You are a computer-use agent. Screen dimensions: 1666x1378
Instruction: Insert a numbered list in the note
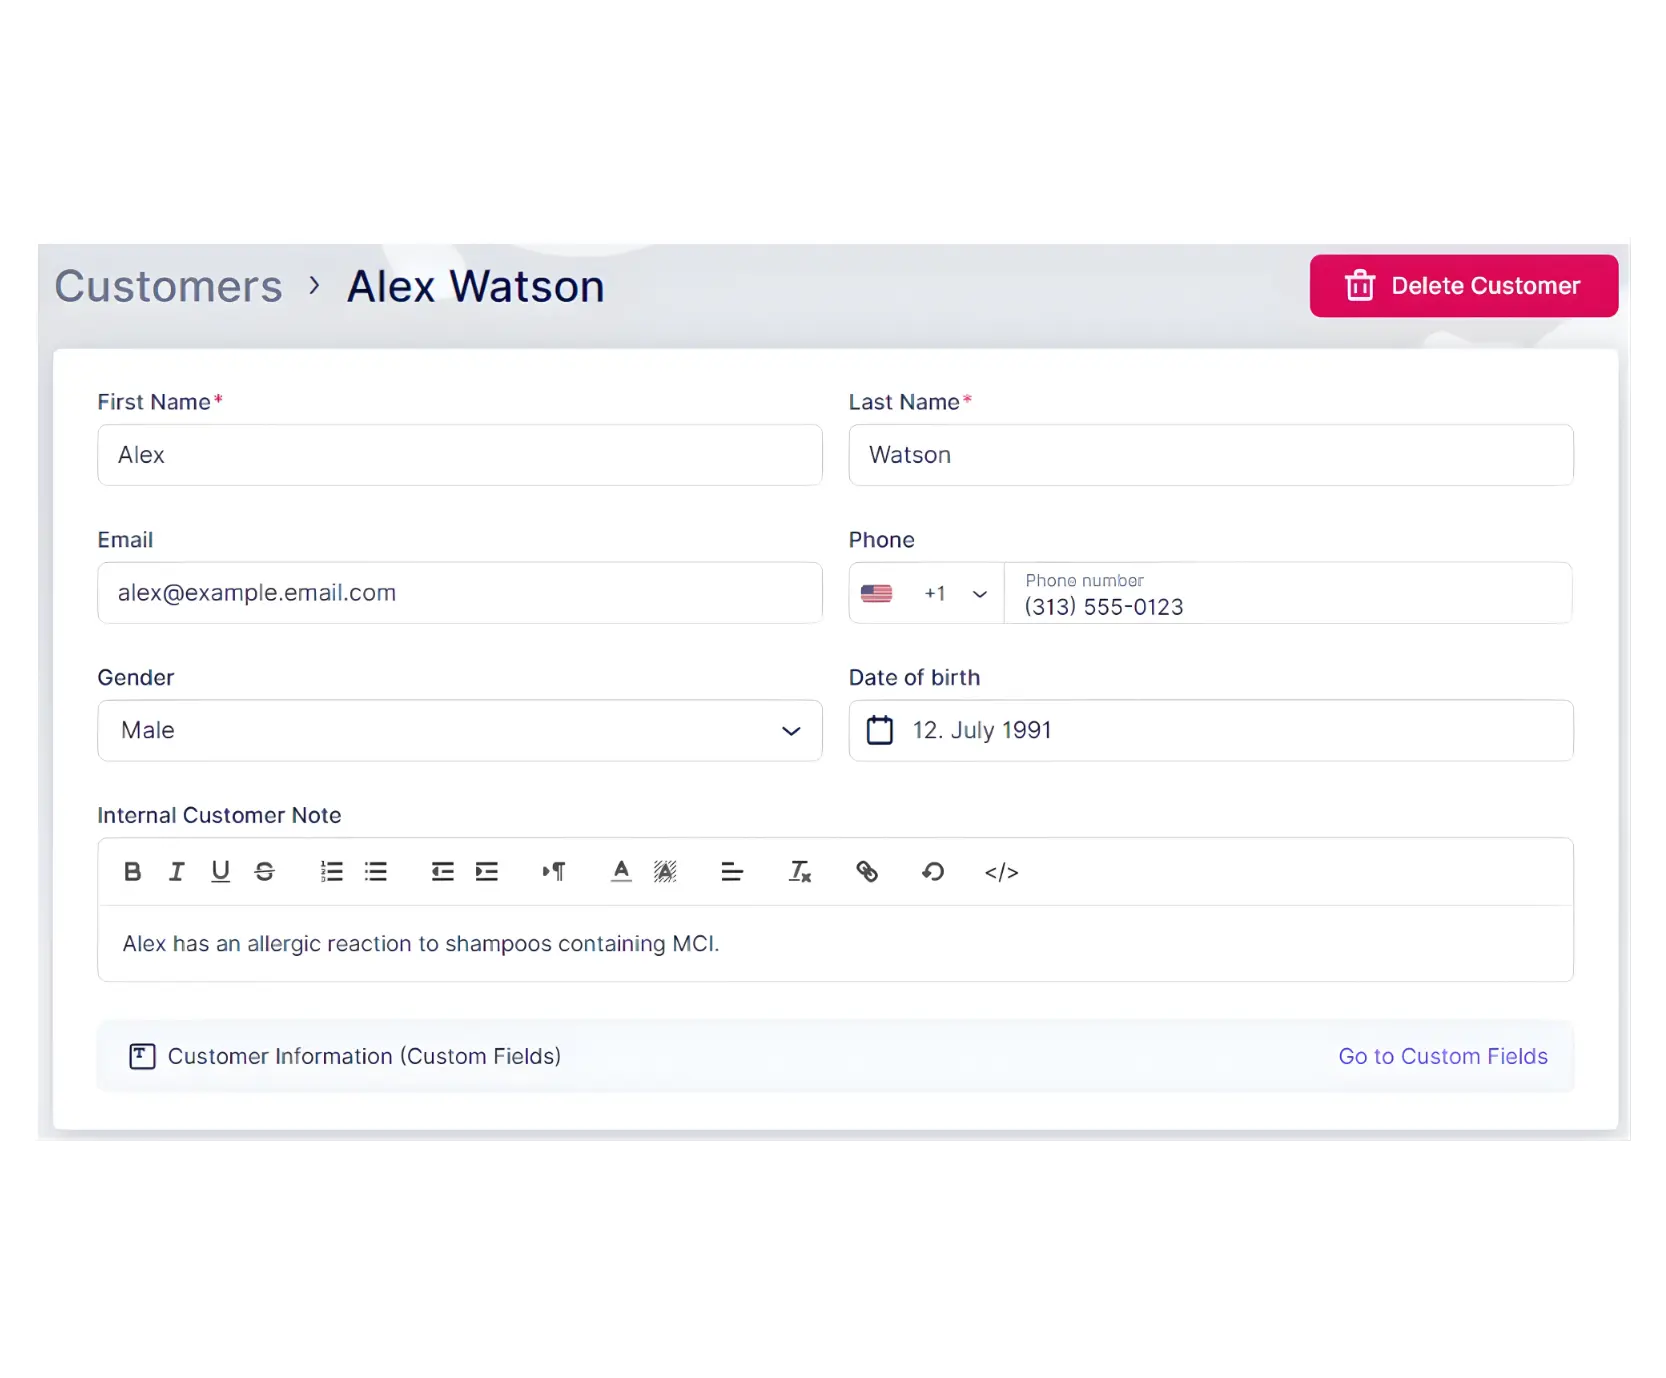point(331,871)
